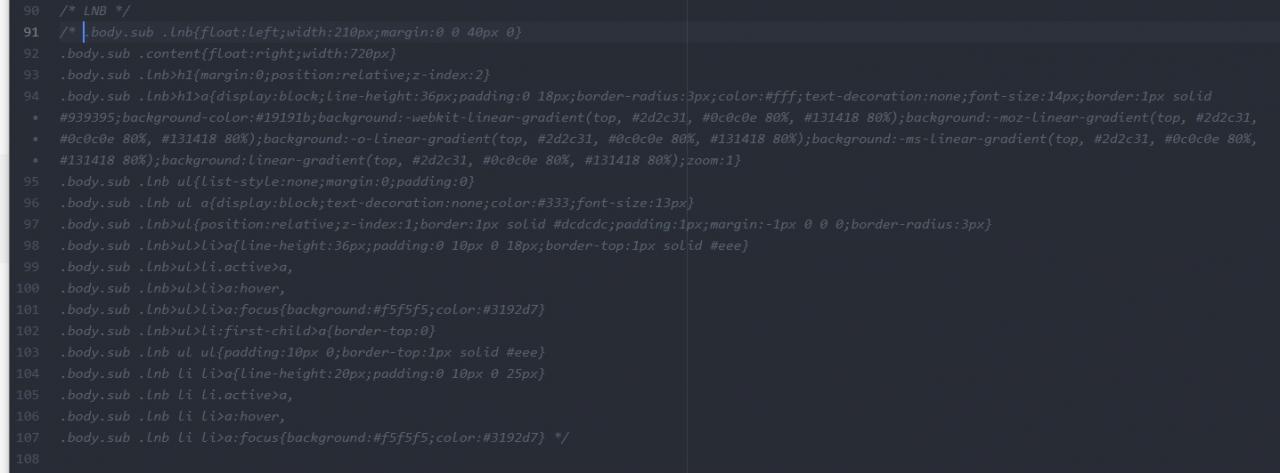Select line number 94 in the gutter
1280x473 pixels.
[30, 96]
